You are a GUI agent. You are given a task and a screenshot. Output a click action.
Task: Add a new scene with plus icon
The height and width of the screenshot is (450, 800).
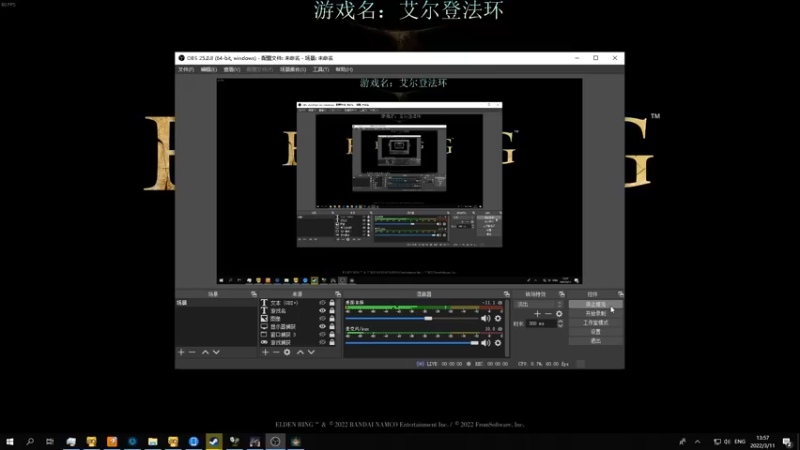coord(181,352)
